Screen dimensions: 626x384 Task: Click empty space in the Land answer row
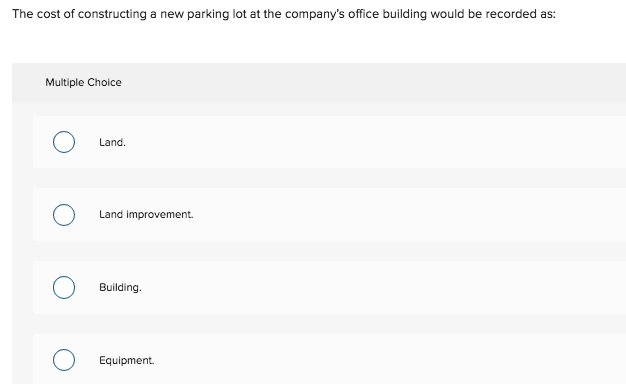click(359, 142)
